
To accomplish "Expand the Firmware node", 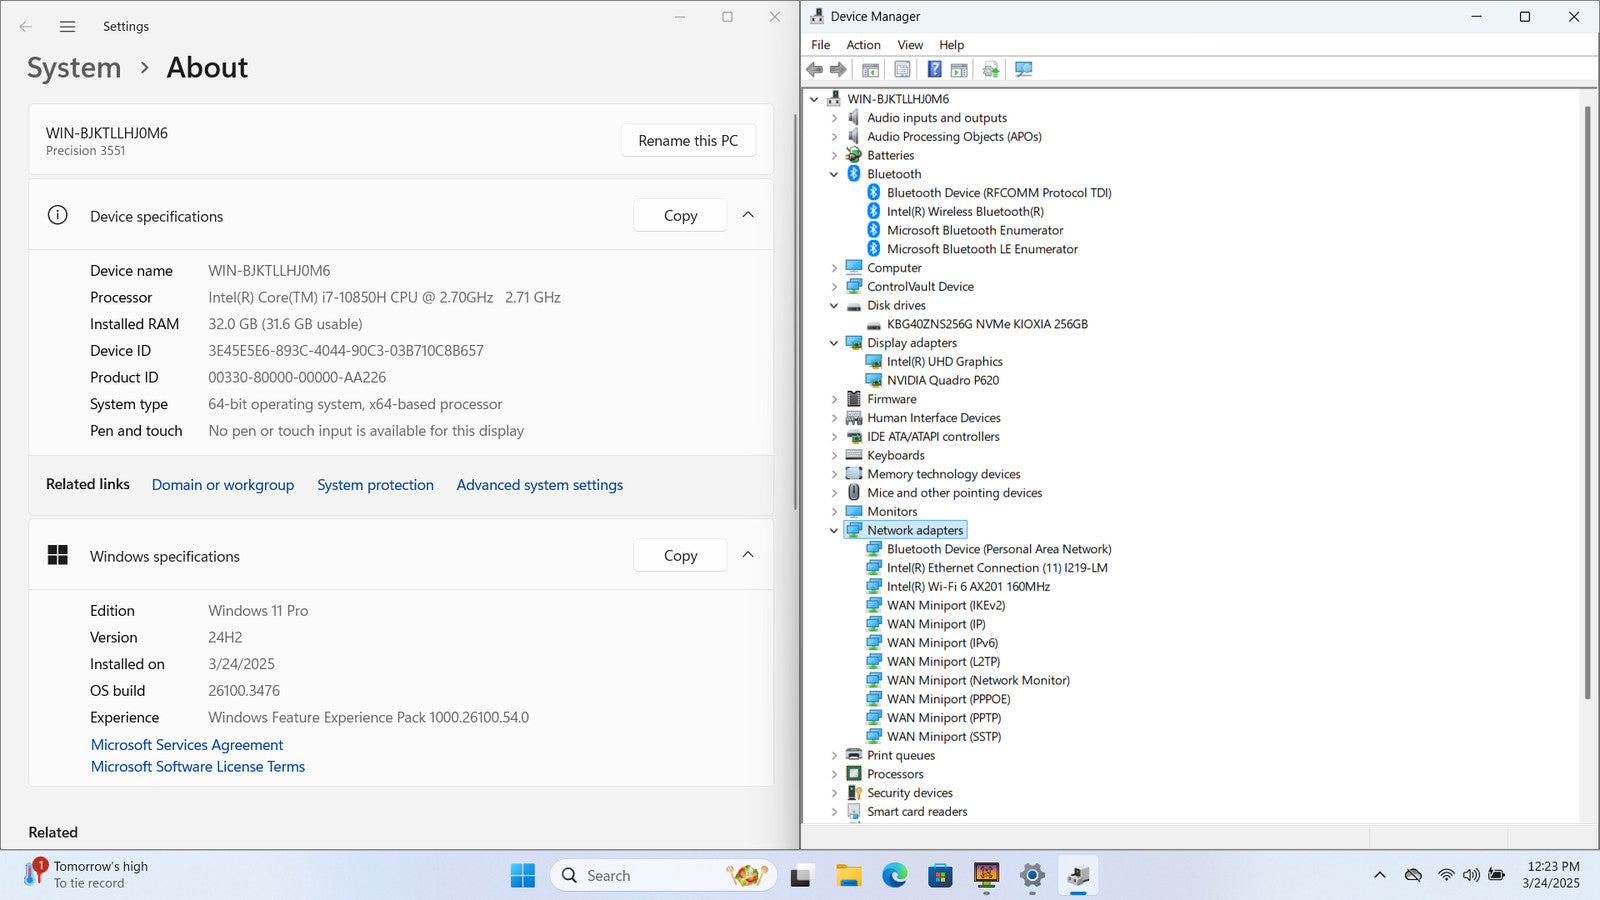I will [834, 399].
